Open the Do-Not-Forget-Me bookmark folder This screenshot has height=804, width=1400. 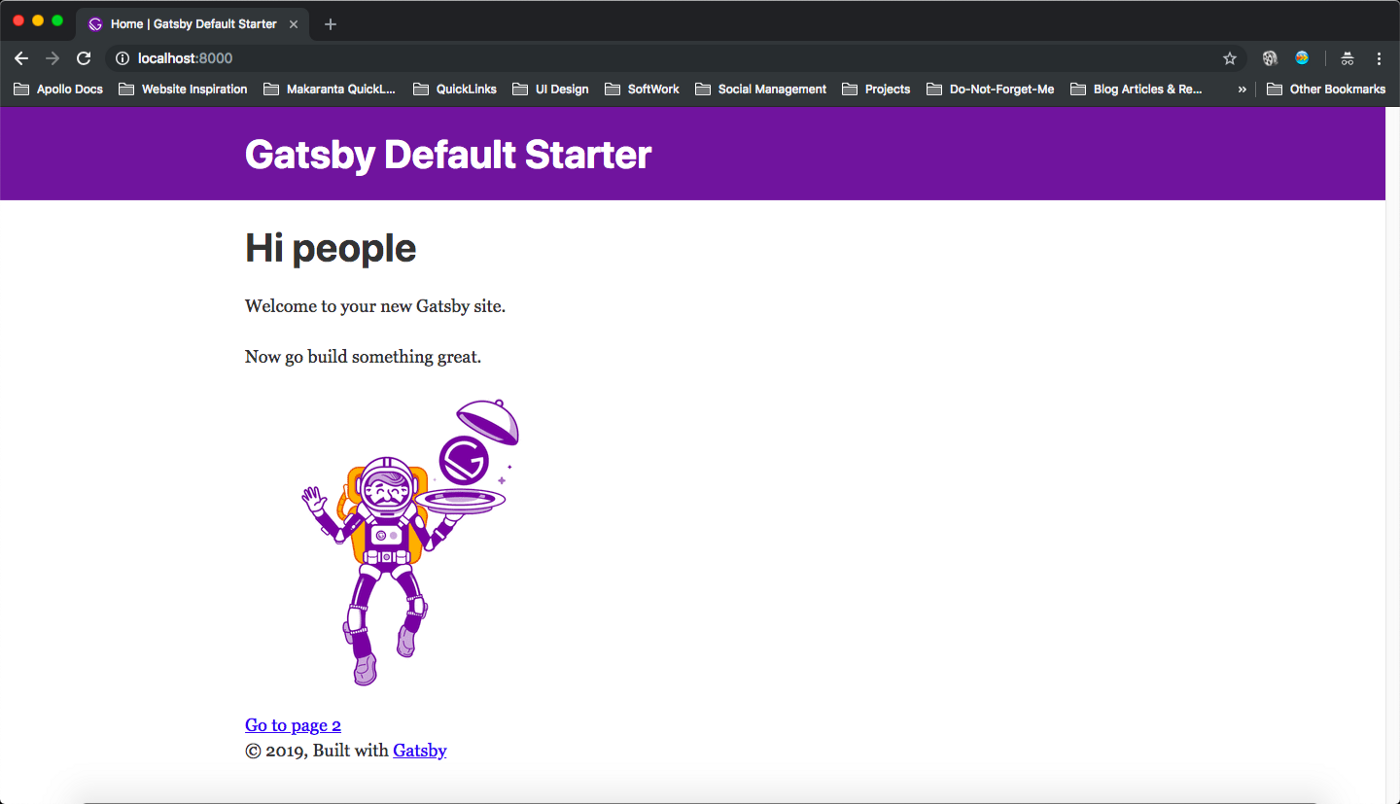[x=990, y=89]
